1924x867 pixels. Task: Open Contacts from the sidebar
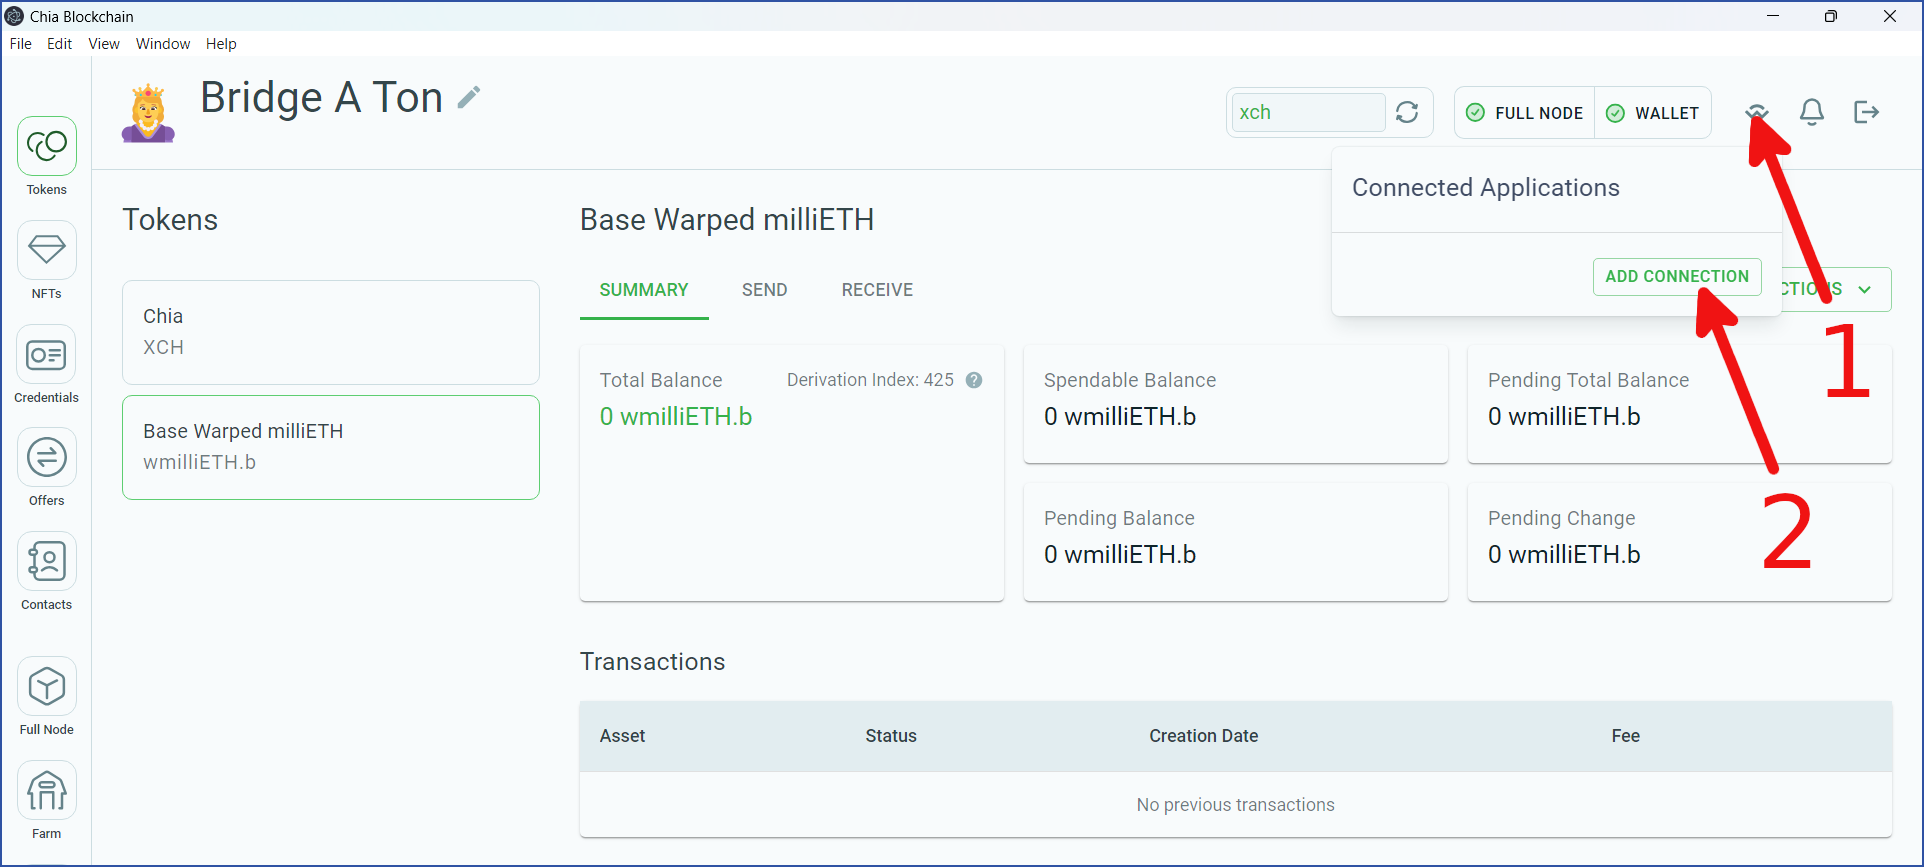tap(46, 562)
